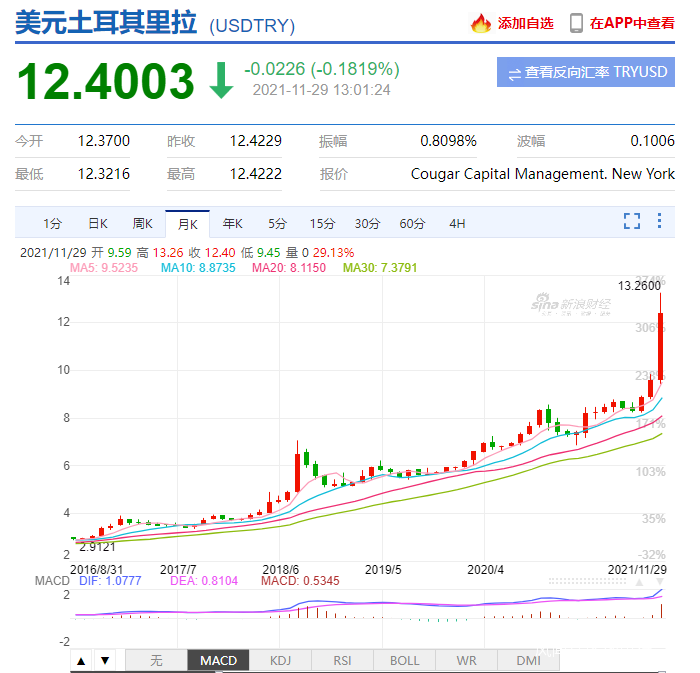Switch to the 30分 chart tab

coord(367,224)
